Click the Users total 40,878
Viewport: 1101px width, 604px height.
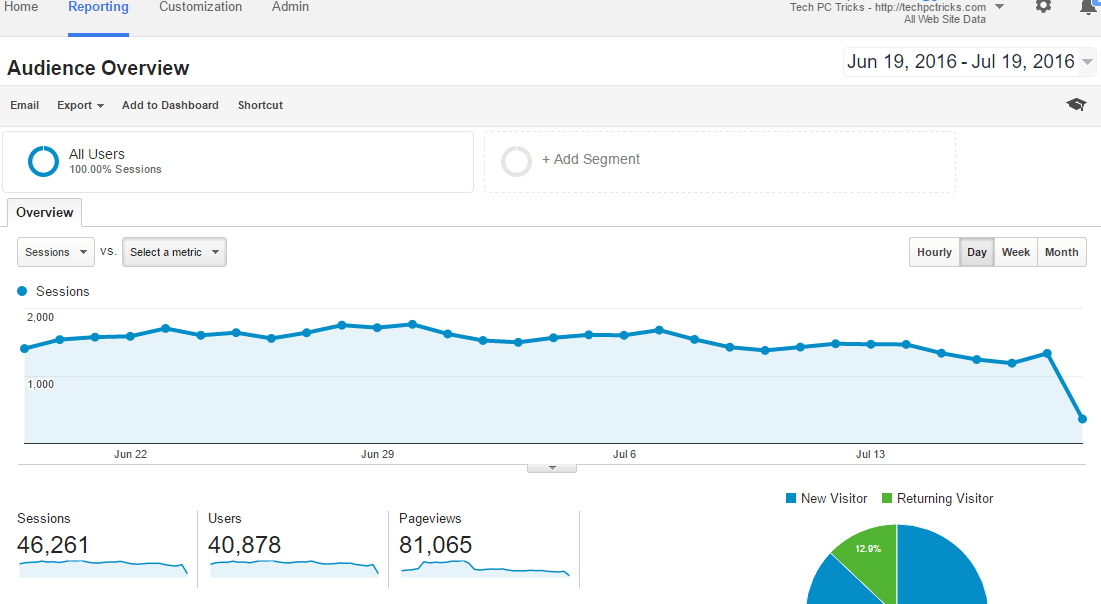(244, 545)
